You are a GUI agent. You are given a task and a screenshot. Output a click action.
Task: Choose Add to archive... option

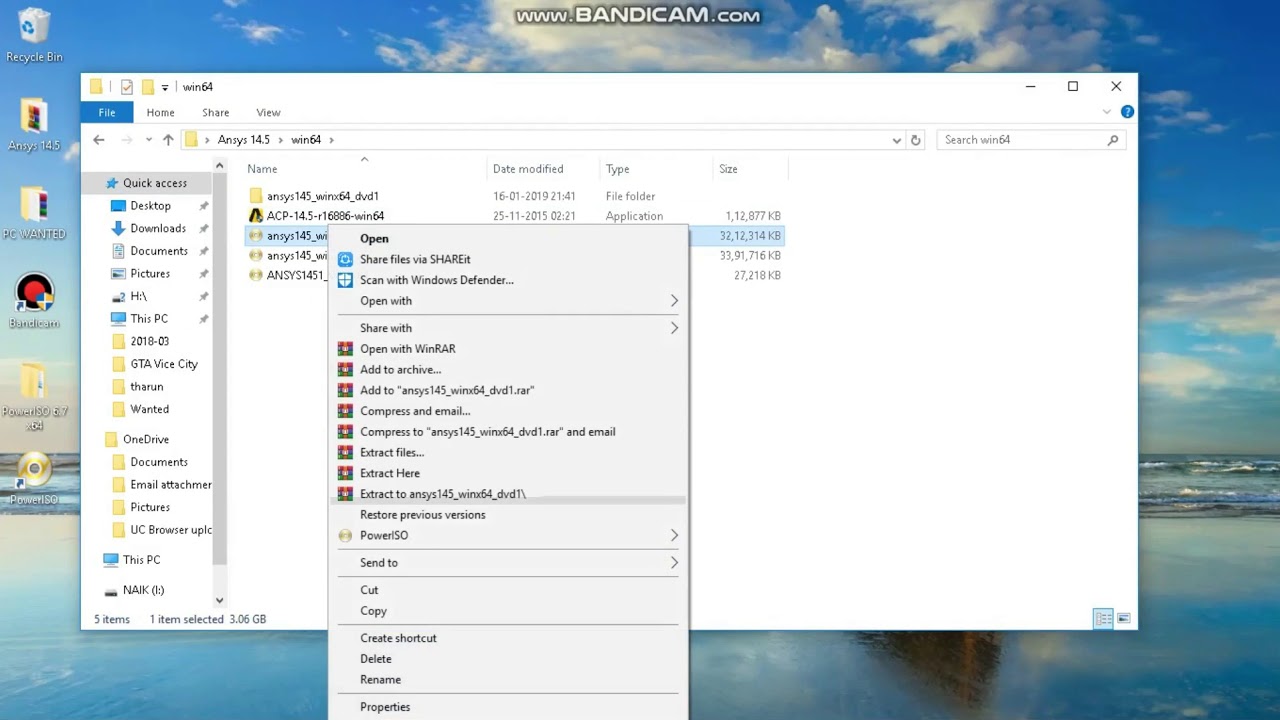click(x=400, y=370)
